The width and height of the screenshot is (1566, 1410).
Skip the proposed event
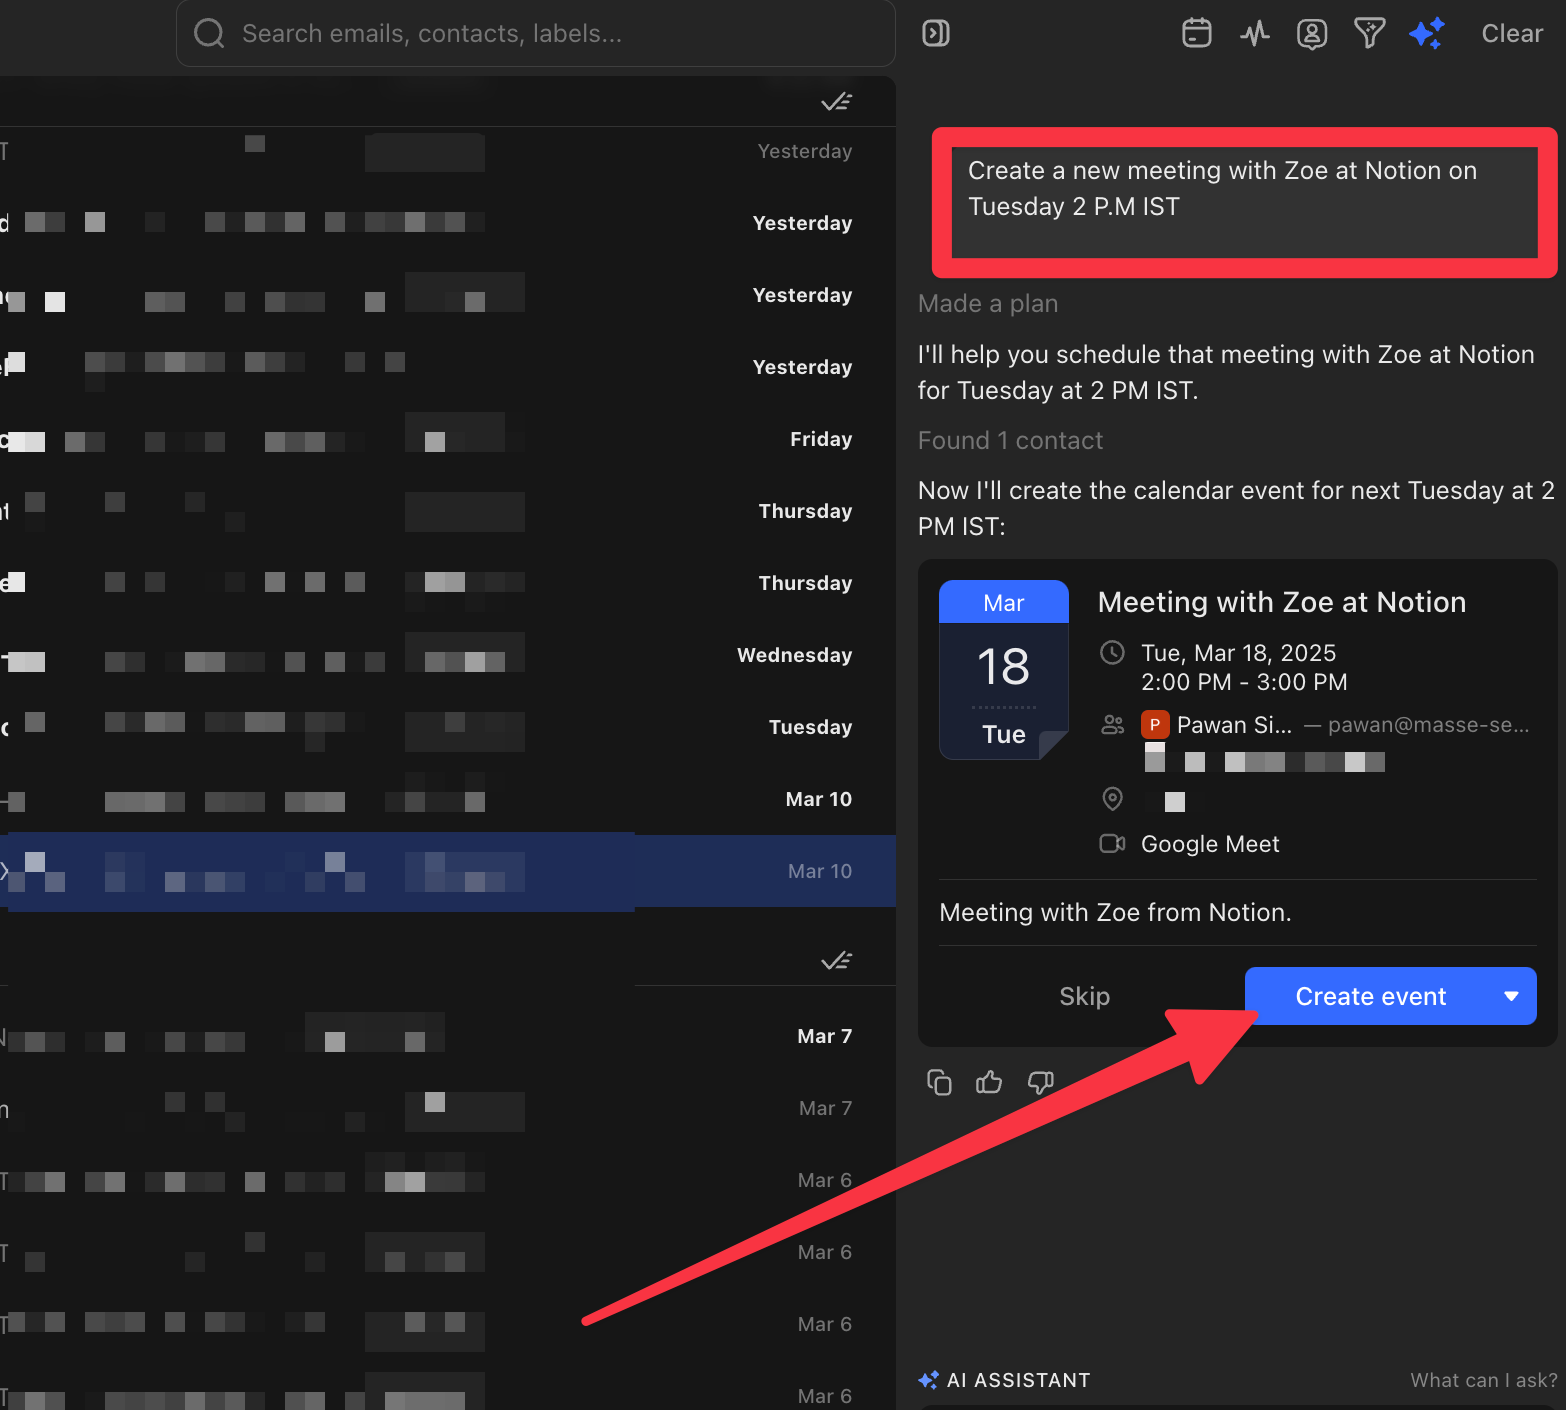coord(1084,996)
